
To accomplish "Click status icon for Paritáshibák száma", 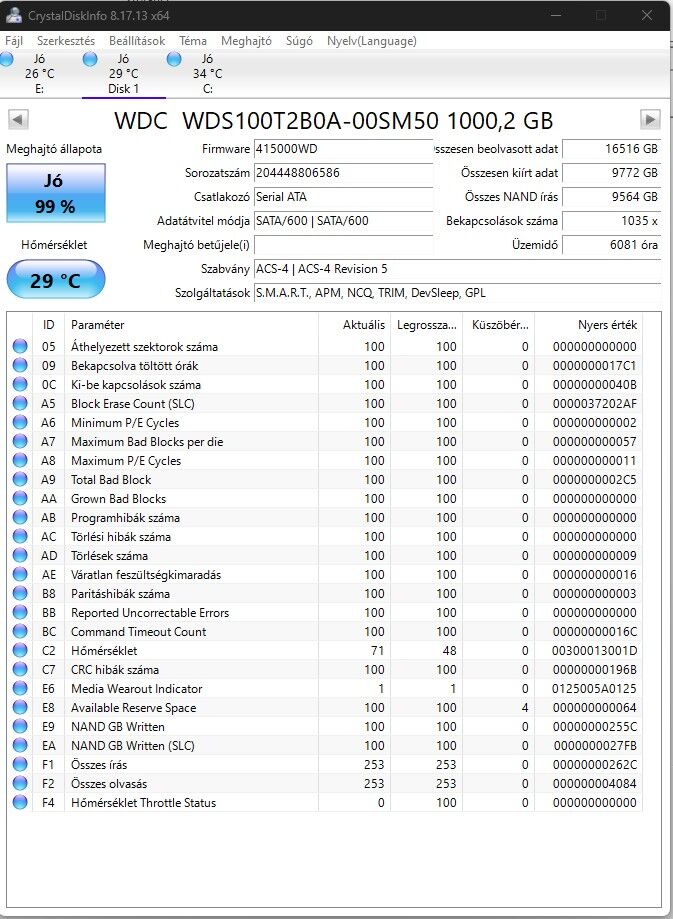I will [x=20, y=594].
